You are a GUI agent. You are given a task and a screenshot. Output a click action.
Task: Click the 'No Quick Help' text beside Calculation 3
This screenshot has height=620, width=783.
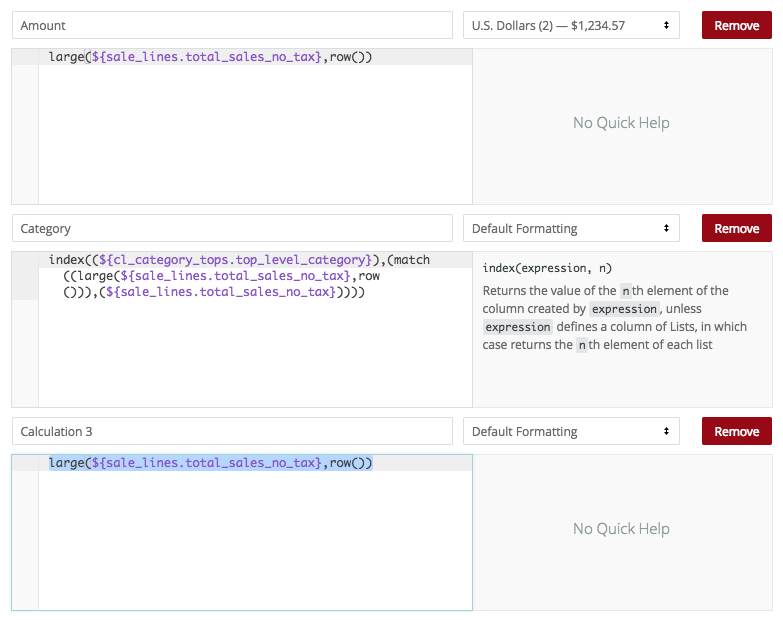click(621, 529)
